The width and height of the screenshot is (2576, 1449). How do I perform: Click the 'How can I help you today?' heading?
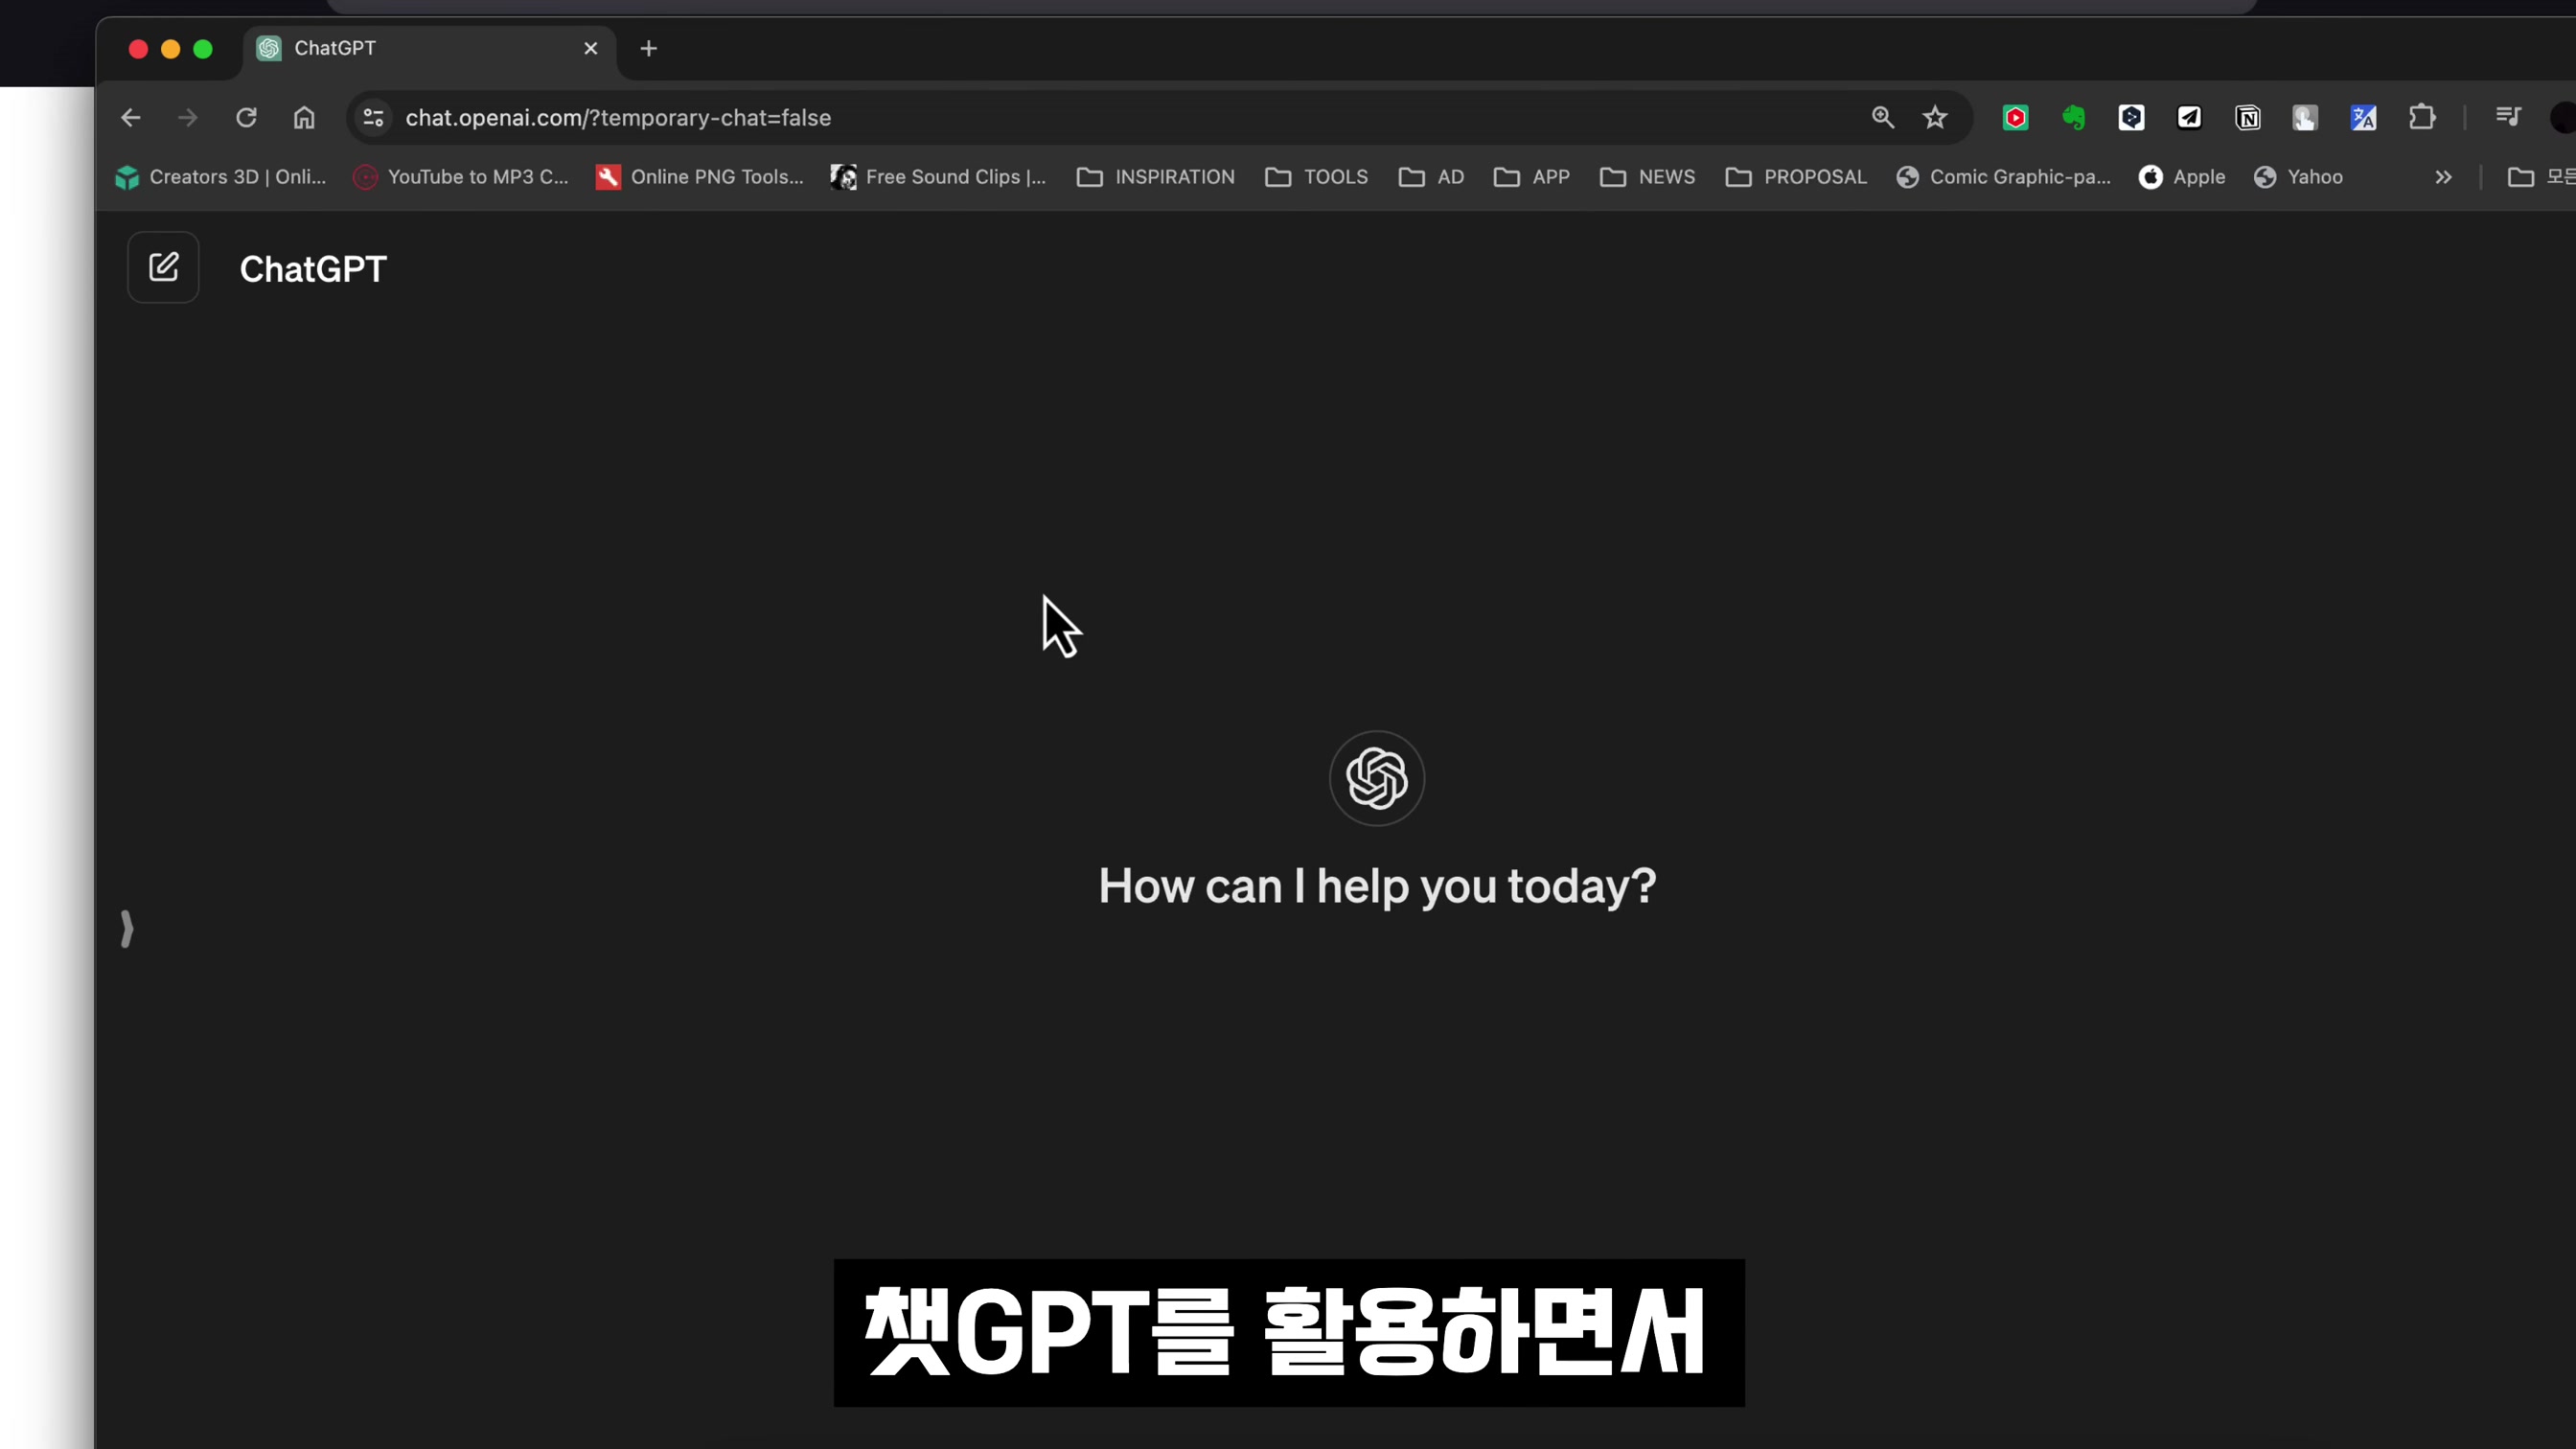1377,886
